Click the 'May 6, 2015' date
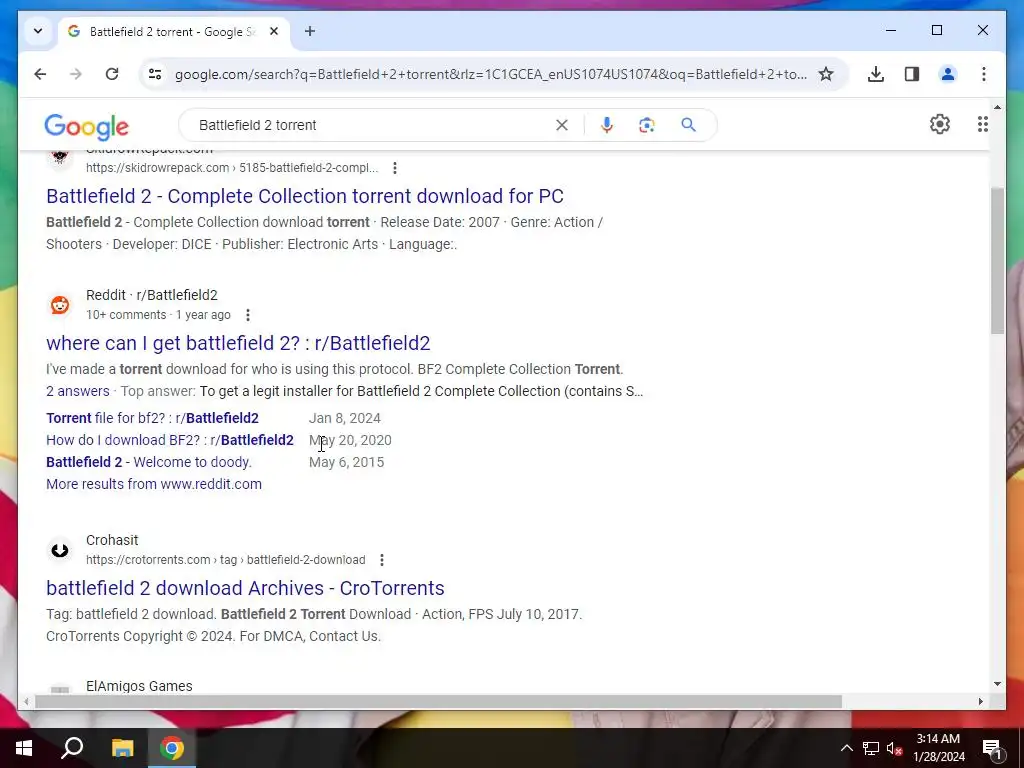1024x768 pixels. click(x=346, y=462)
